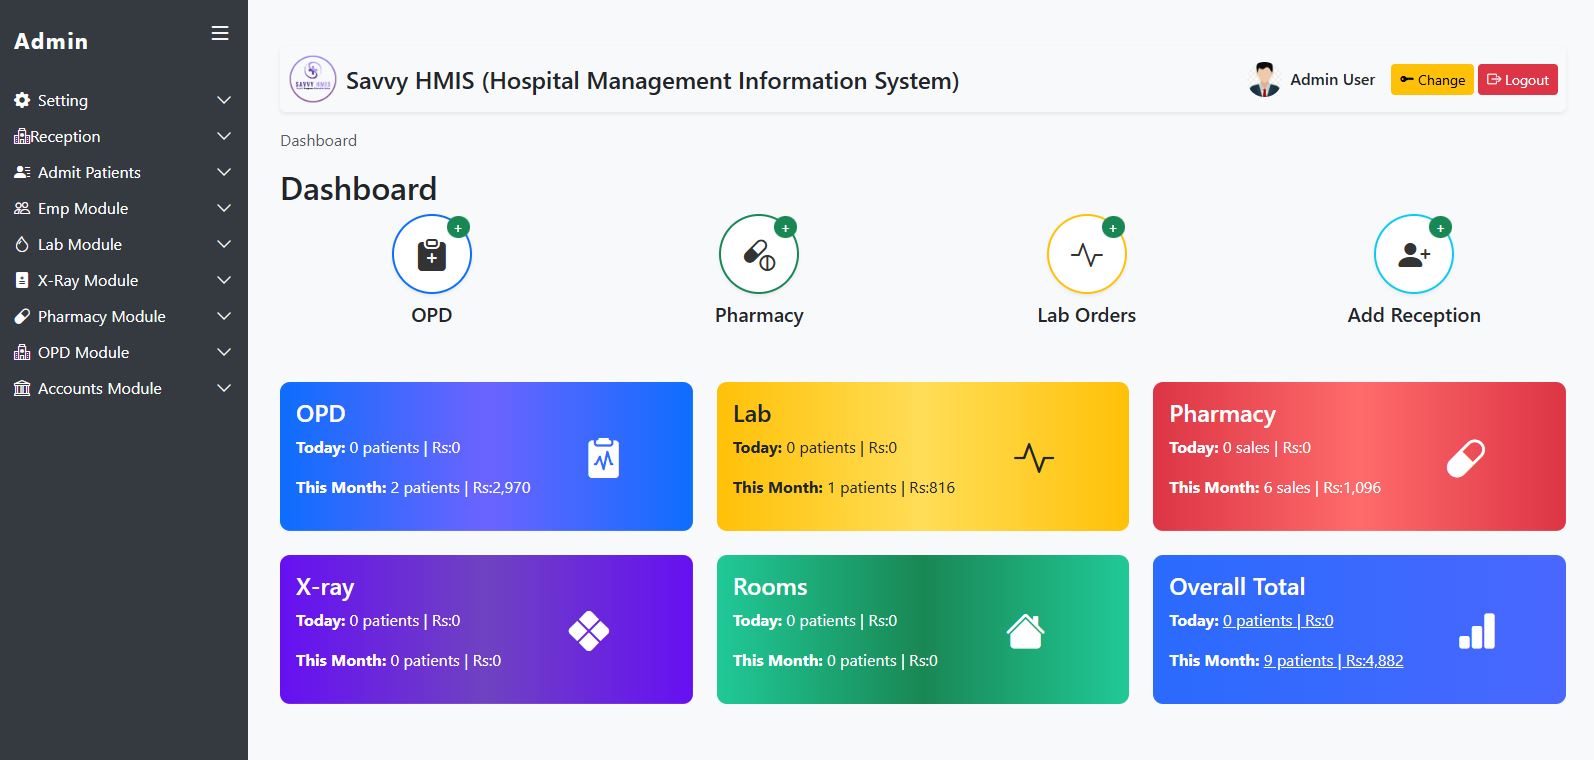This screenshot has width=1594, height=760.
Task: Click the red Logout button
Action: (1517, 80)
